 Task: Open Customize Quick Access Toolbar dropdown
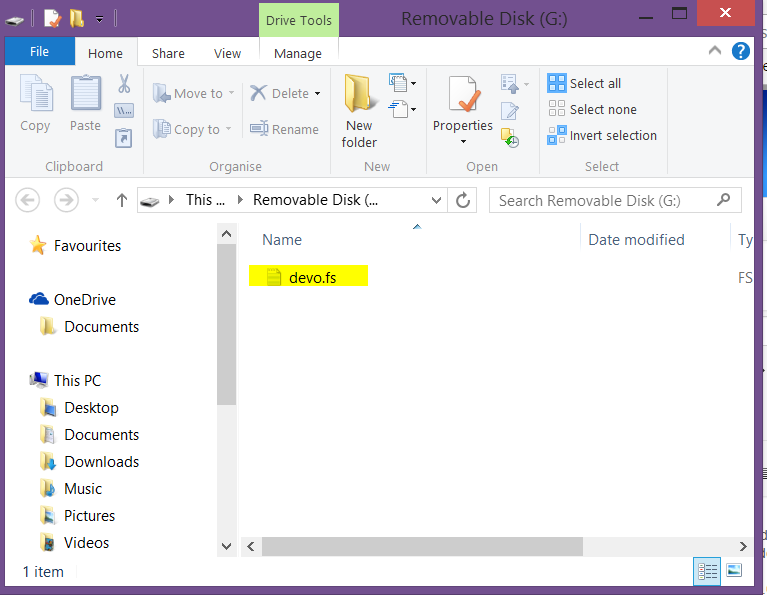99,20
